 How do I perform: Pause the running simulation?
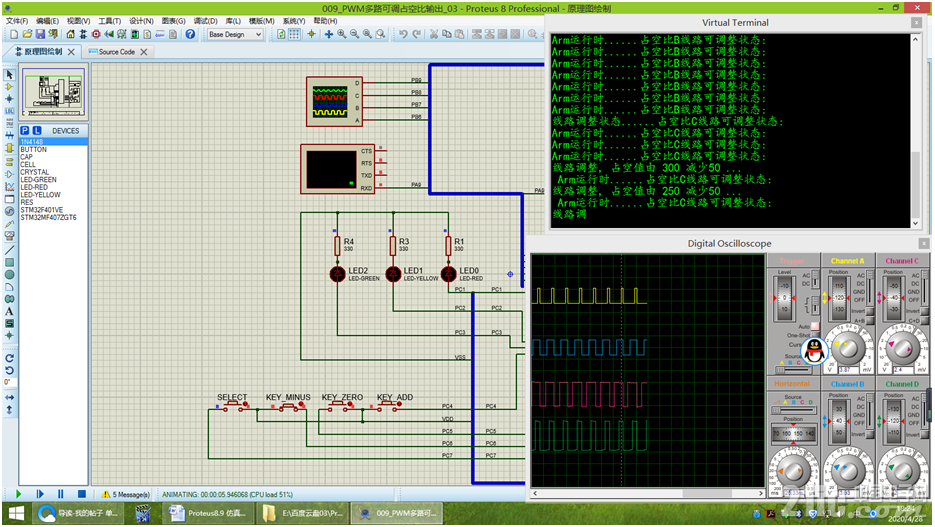61,494
